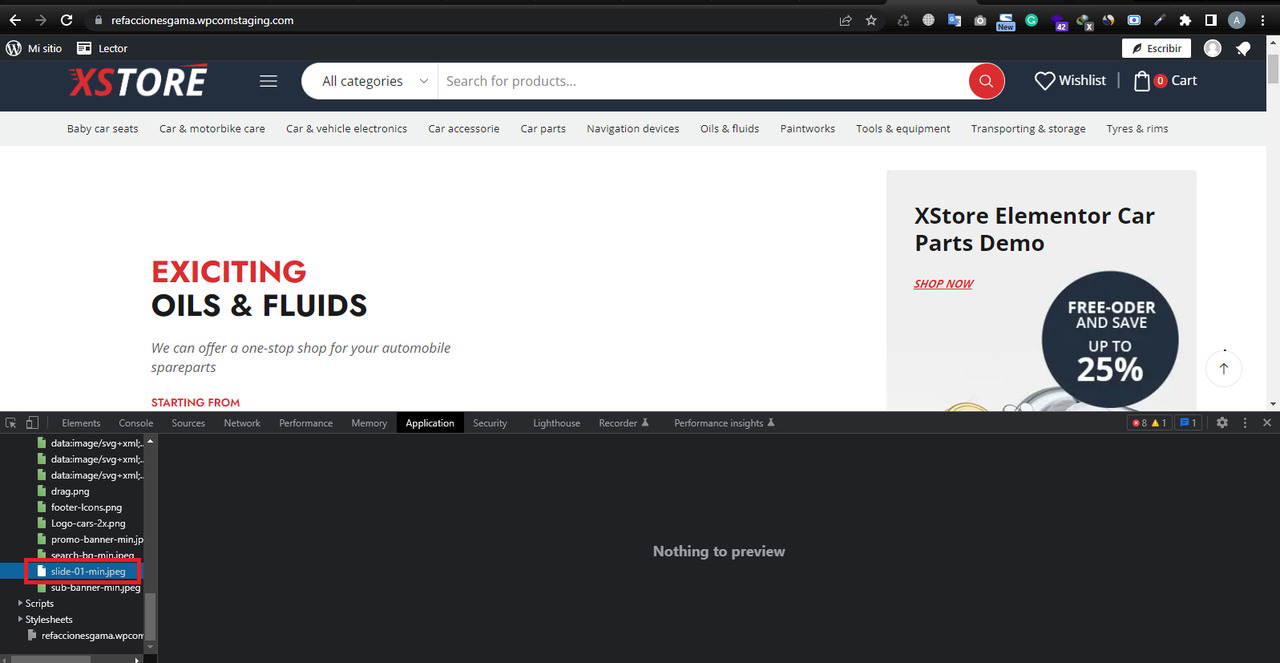Bookmark this page with the star icon
The width and height of the screenshot is (1280, 663).
click(871, 20)
